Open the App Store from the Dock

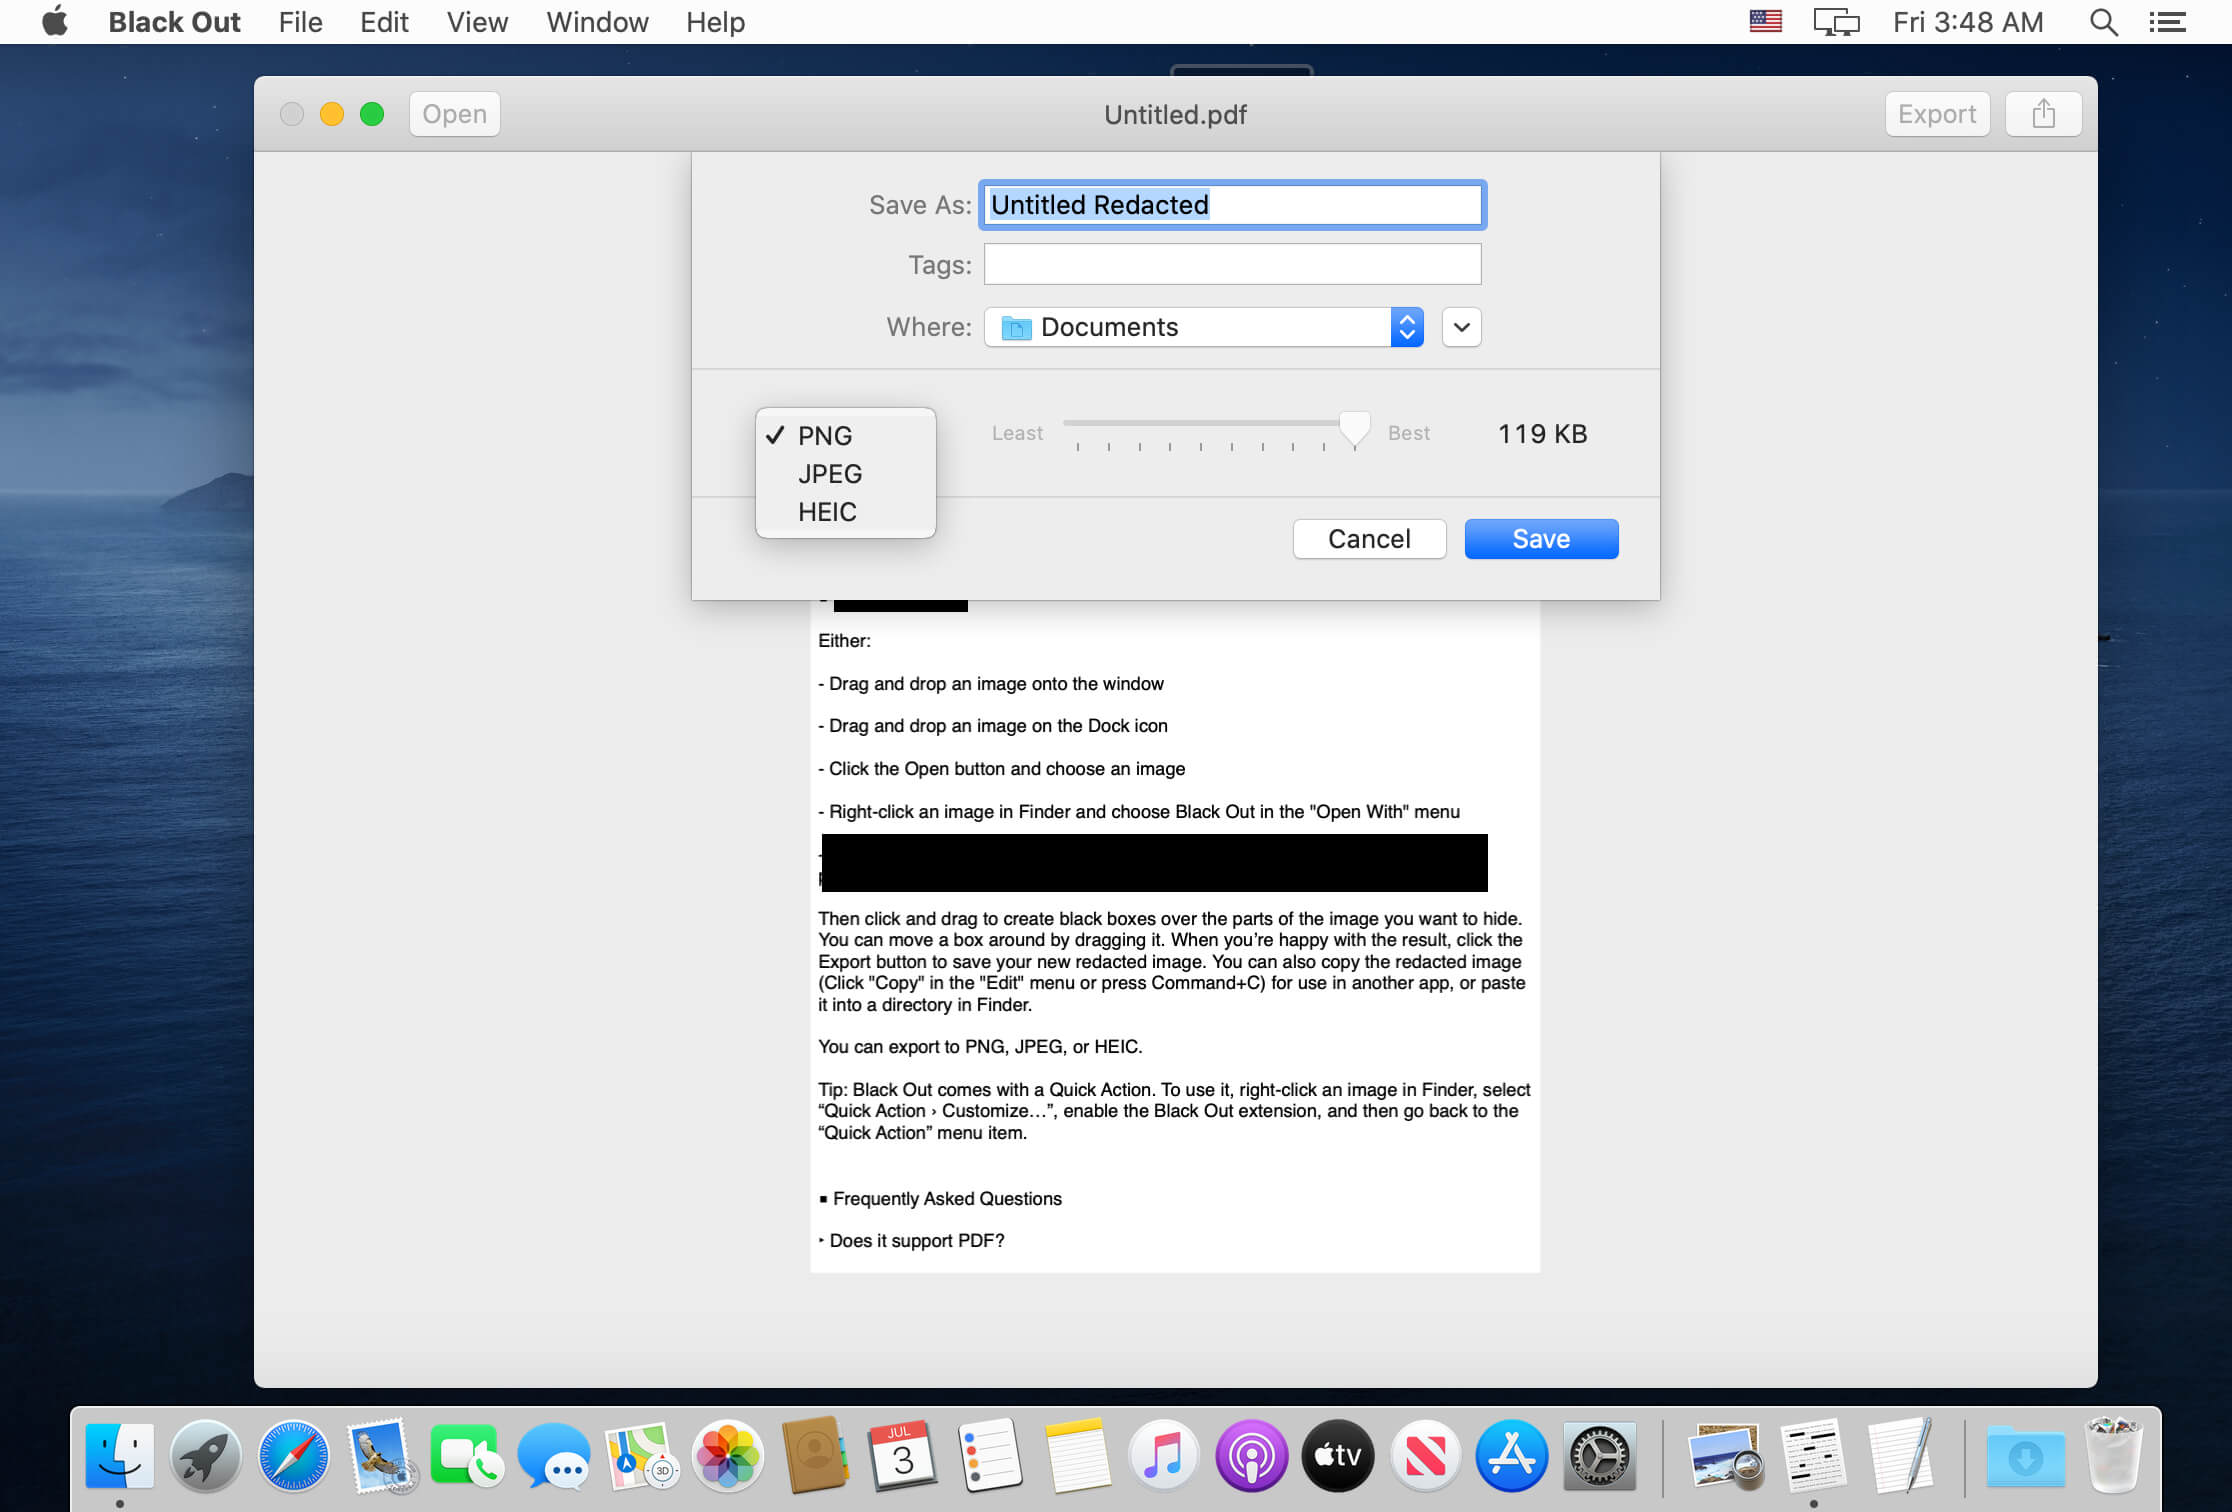(x=1511, y=1456)
